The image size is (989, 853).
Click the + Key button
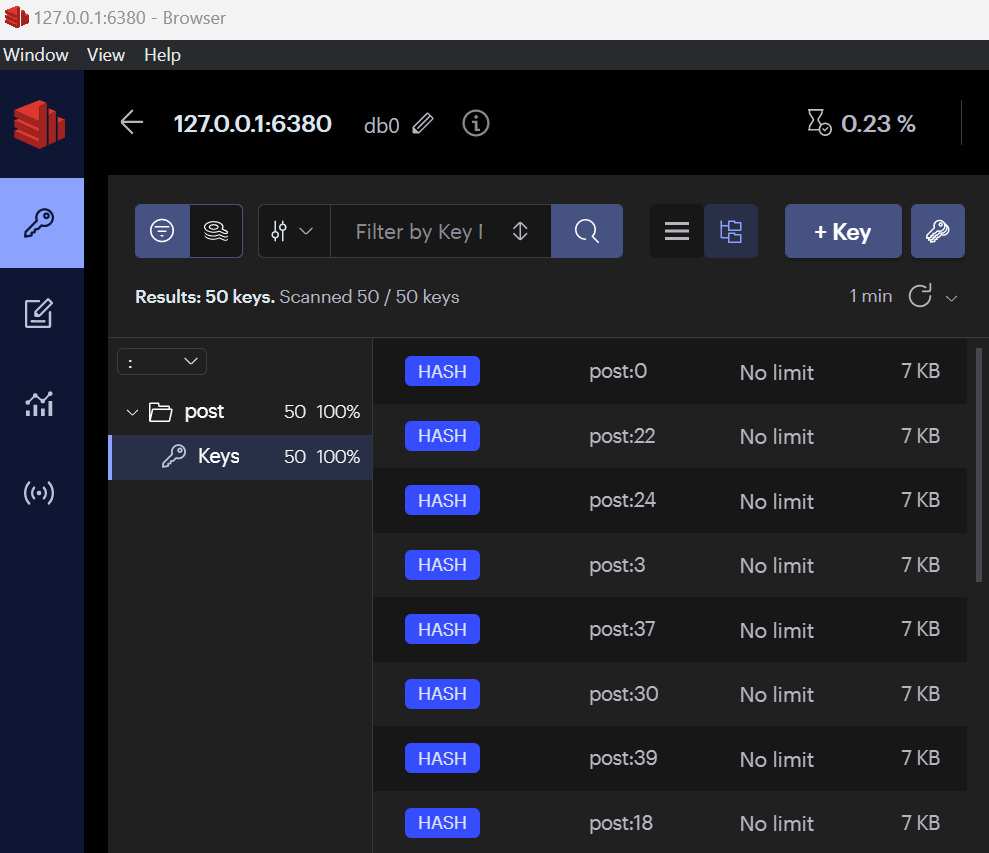842,232
